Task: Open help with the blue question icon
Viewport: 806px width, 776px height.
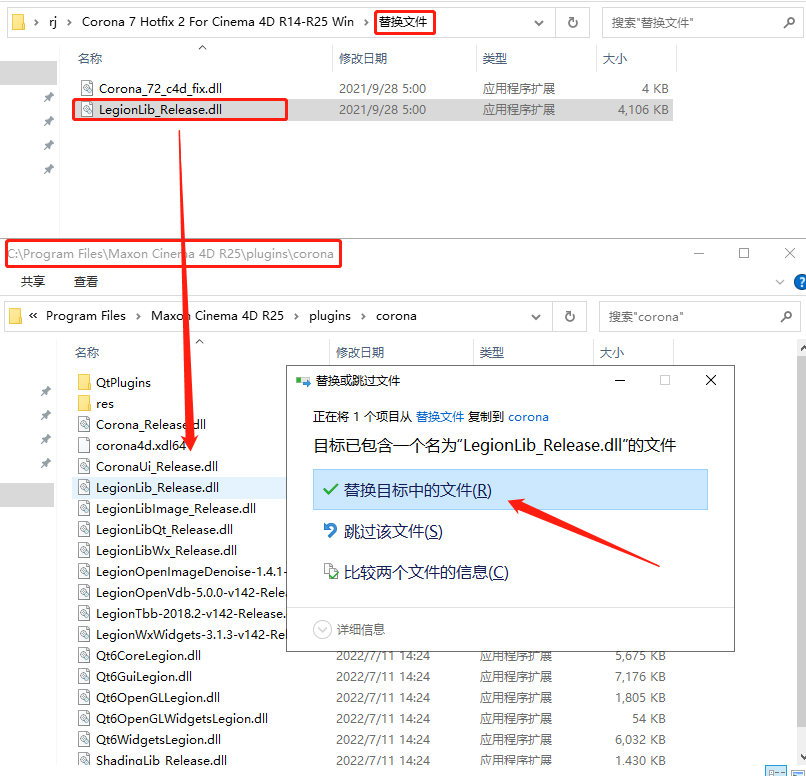Action: point(800,282)
